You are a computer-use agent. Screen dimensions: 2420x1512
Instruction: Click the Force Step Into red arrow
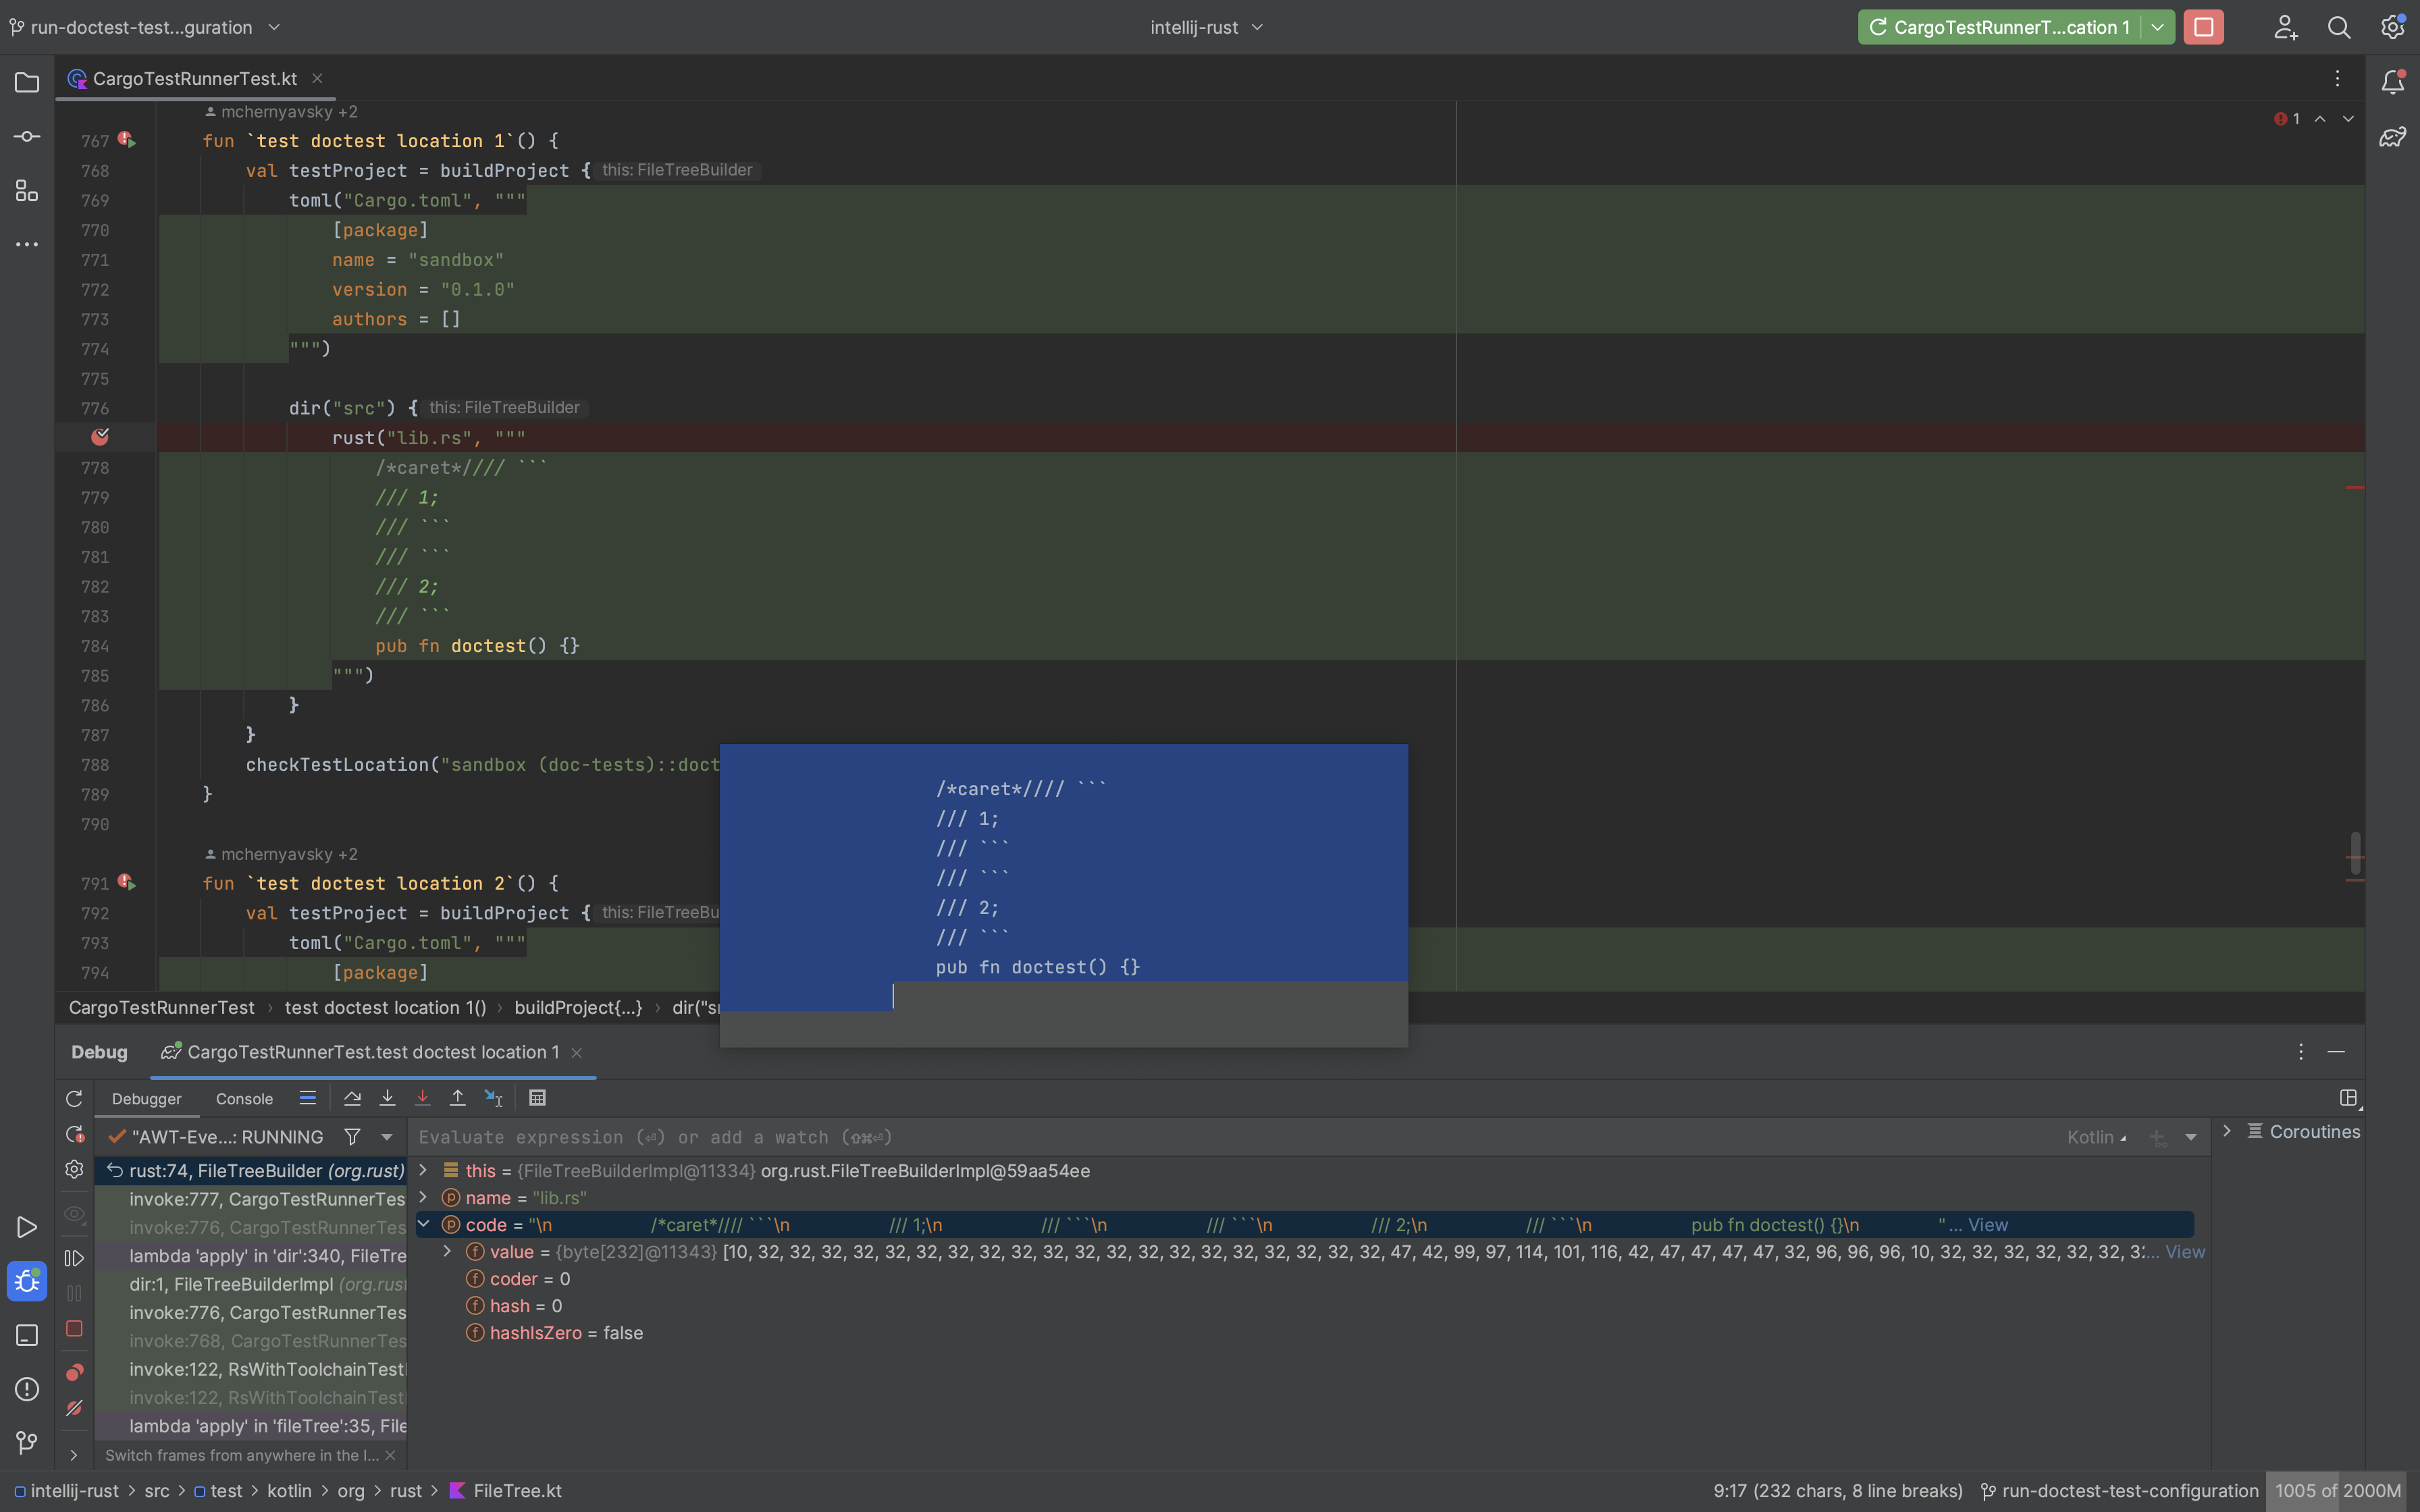coord(422,1098)
